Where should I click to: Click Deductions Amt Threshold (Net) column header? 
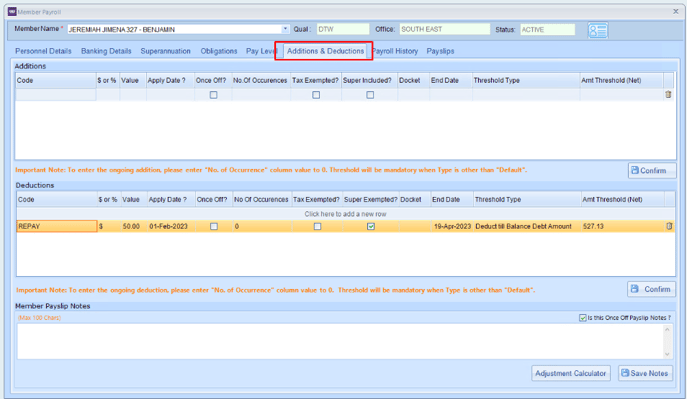pos(622,200)
